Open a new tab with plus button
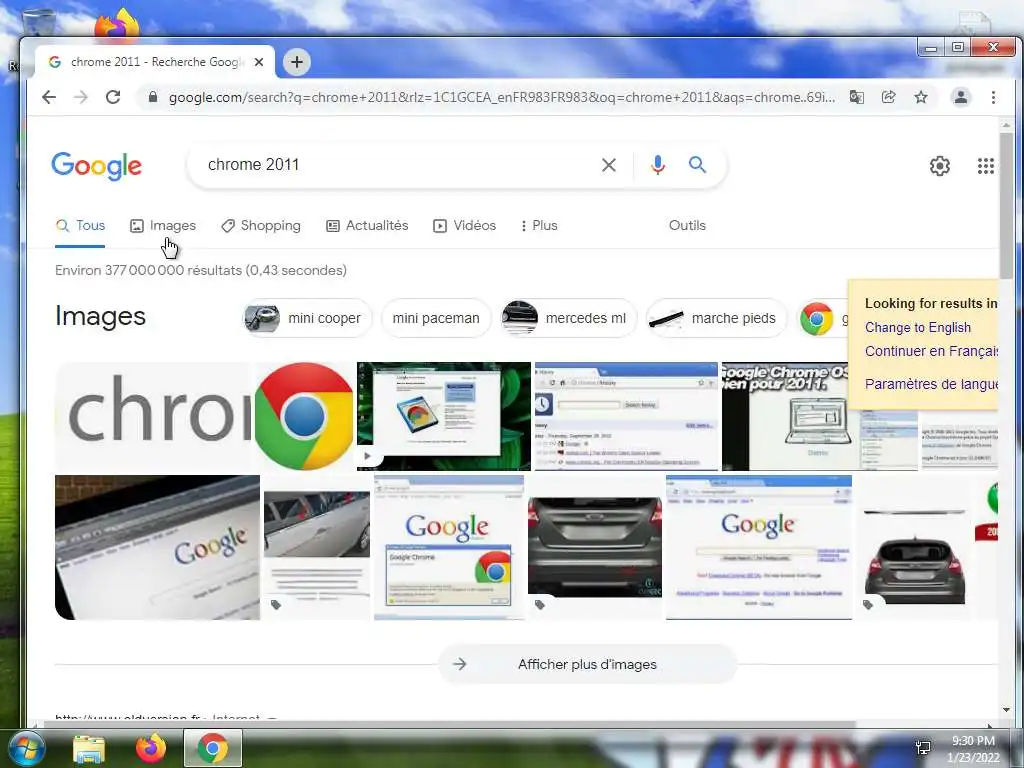Screen dimensions: 1024x768 tap(296, 62)
